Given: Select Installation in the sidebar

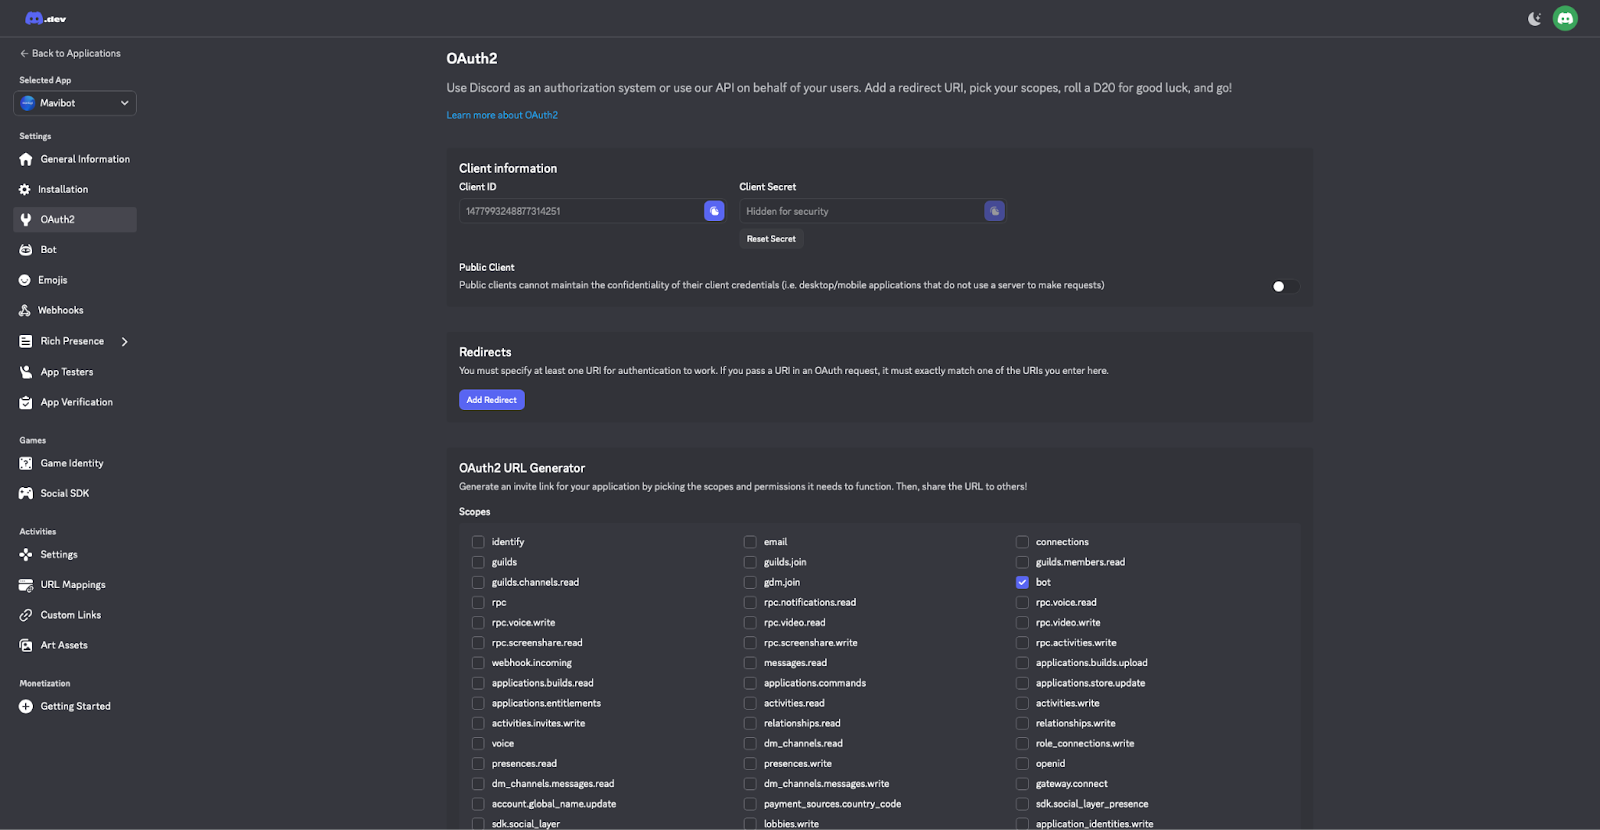Looking at the screenshot, I should 63,190.
